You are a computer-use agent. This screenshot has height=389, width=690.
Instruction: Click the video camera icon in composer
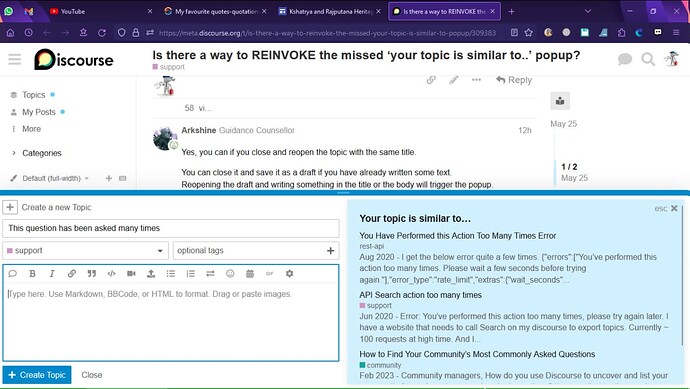click(x=131, y=274)
